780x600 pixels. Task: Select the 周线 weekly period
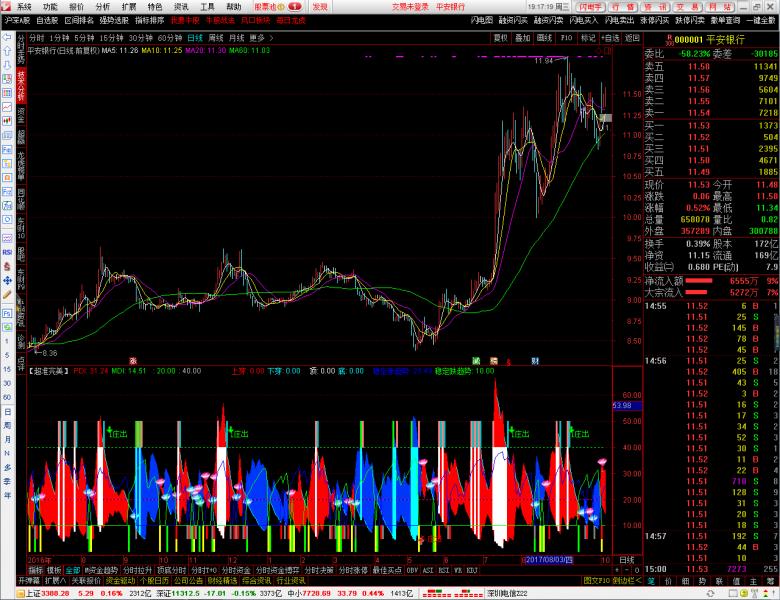pos(216,38)
